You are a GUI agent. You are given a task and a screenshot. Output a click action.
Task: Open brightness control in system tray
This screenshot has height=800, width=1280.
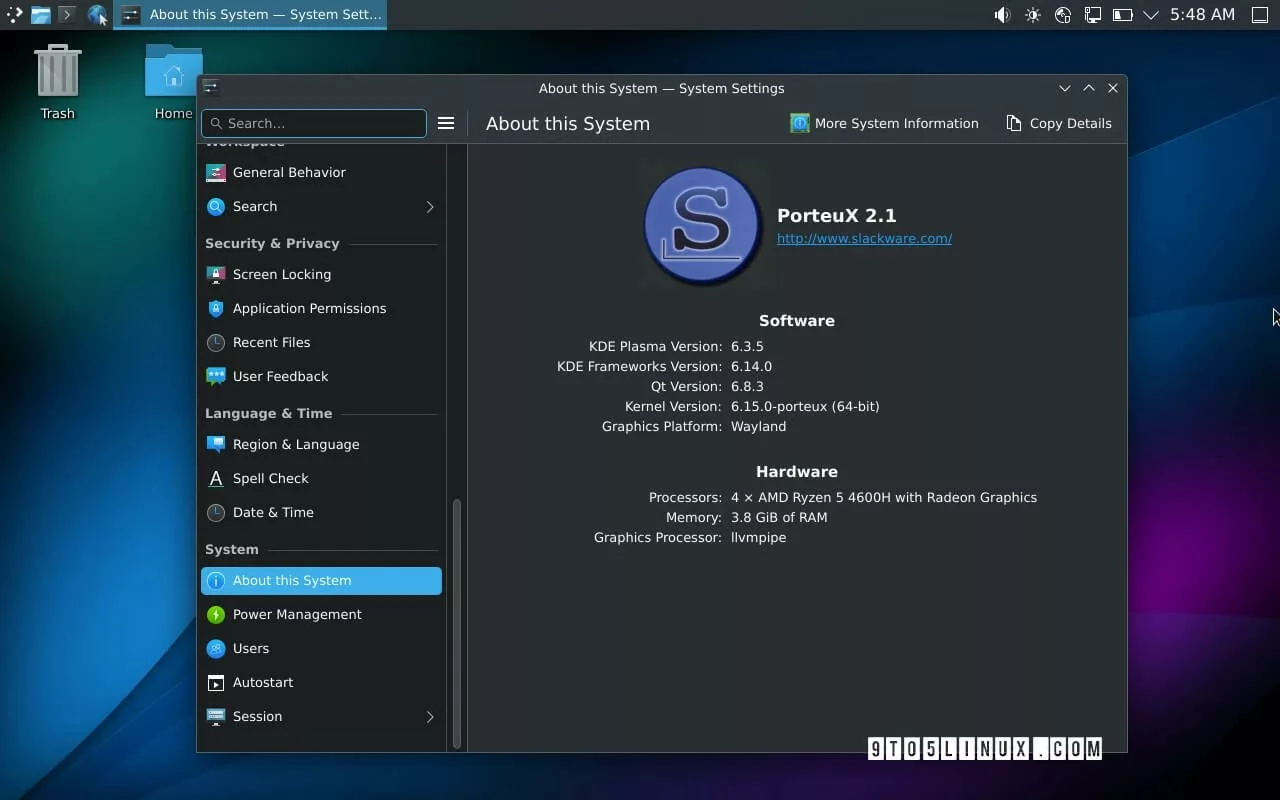pos(1033,15)
